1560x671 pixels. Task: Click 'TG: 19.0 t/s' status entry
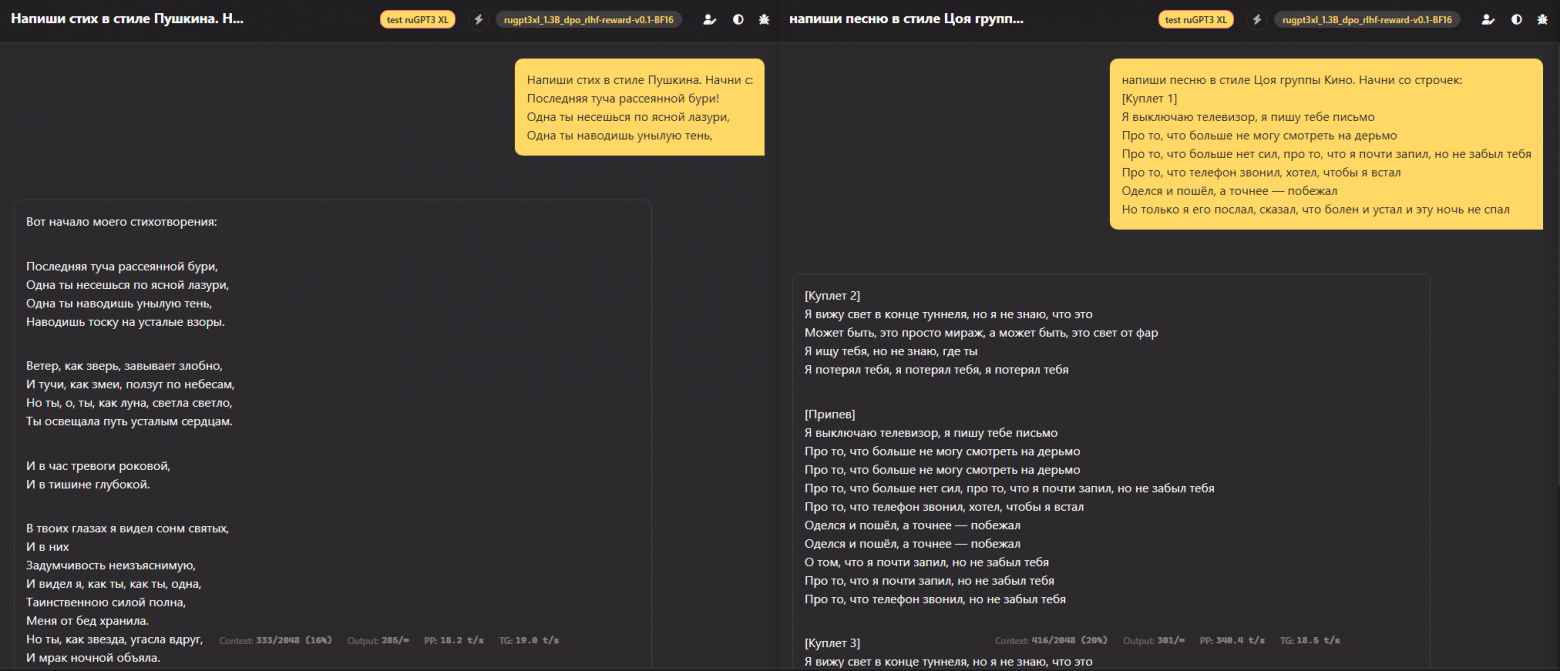coord(529,640)
